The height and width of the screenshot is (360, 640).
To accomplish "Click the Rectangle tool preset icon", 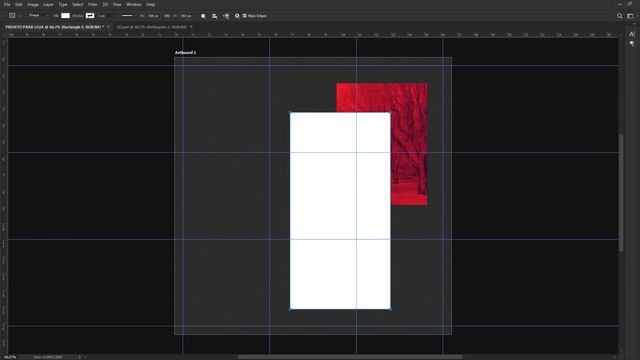I will click(x=12, y=16).
